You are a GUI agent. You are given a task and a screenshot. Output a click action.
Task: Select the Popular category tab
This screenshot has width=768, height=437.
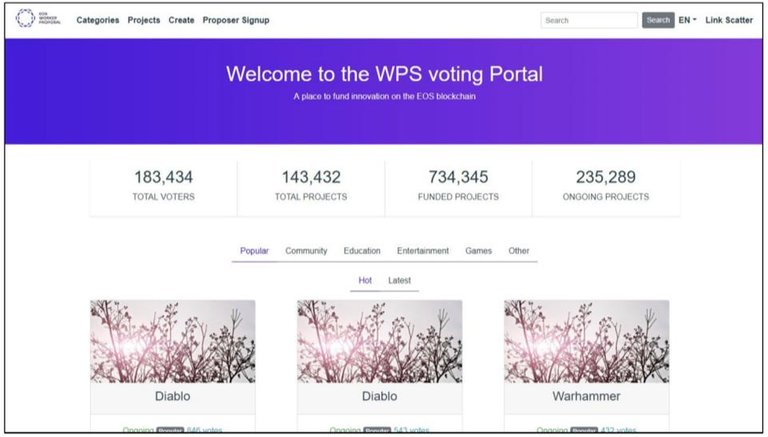coord(254,251)
